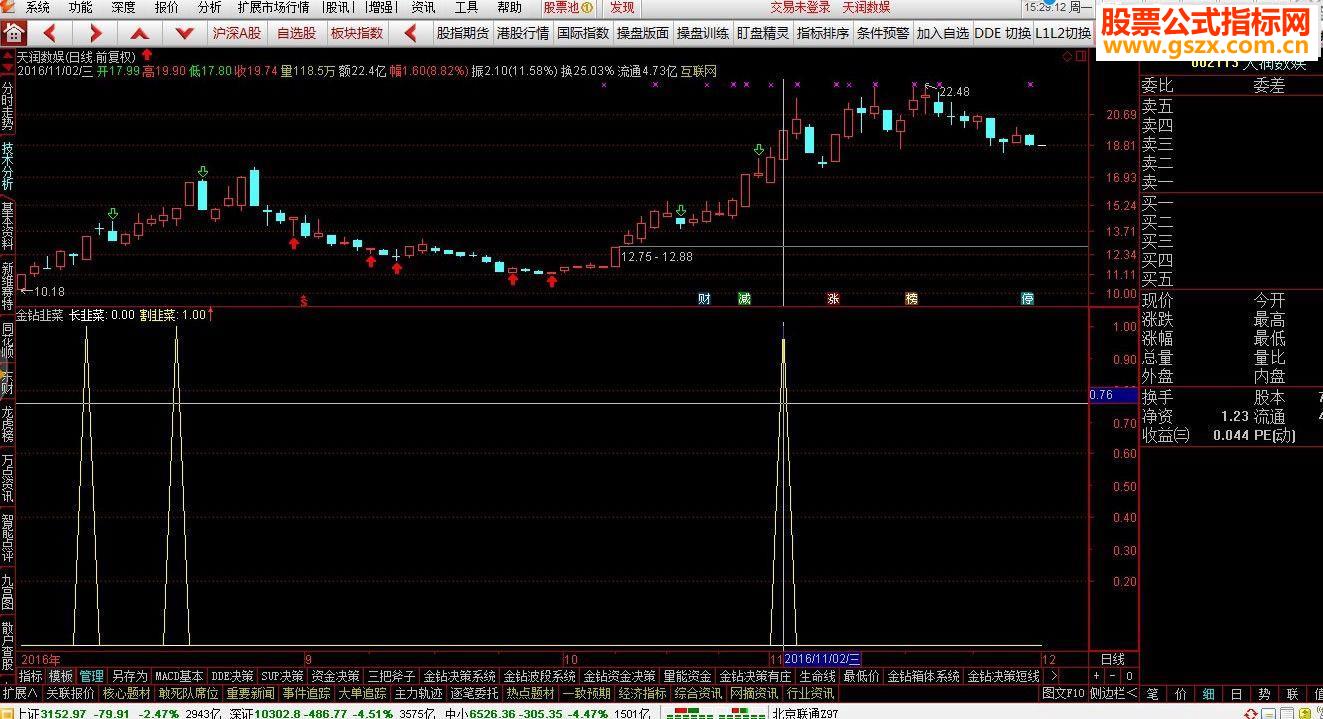This screenshot has width=1323, height=719.
Task: Switch to 九宫图 side tab
Action: [x=7, y=590]
